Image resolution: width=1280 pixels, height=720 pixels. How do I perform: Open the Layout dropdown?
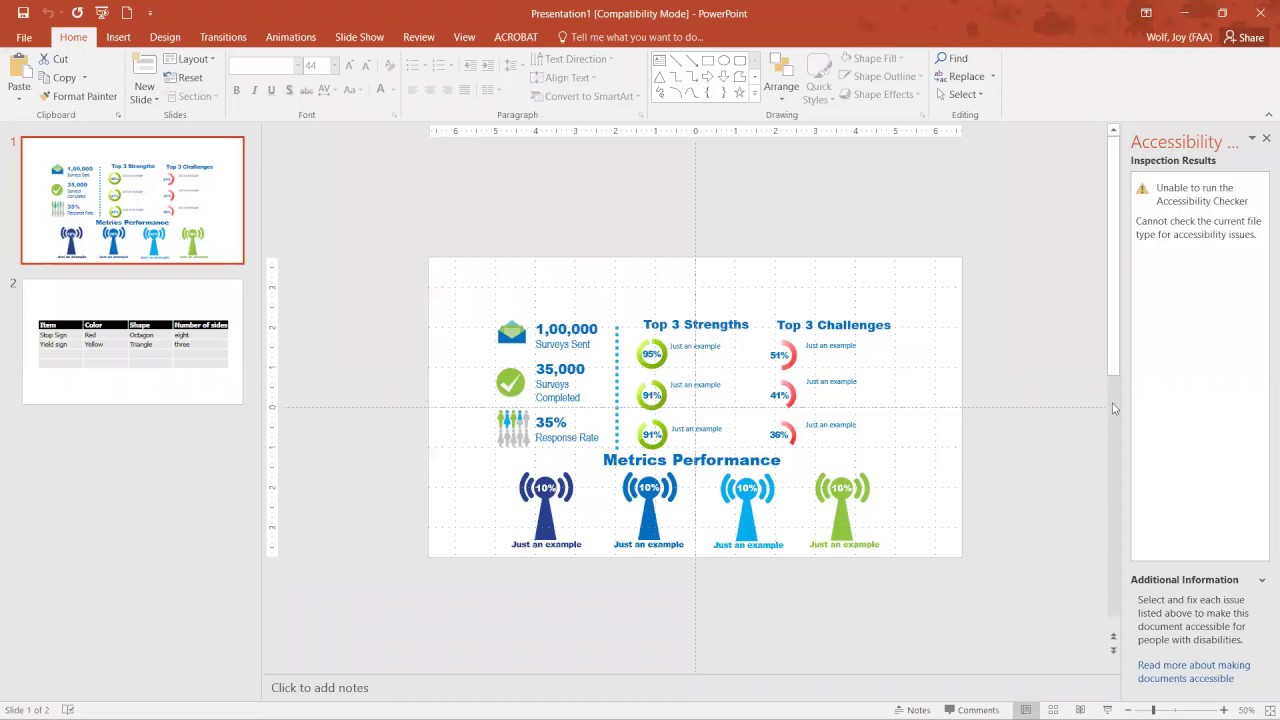point(189,59)
